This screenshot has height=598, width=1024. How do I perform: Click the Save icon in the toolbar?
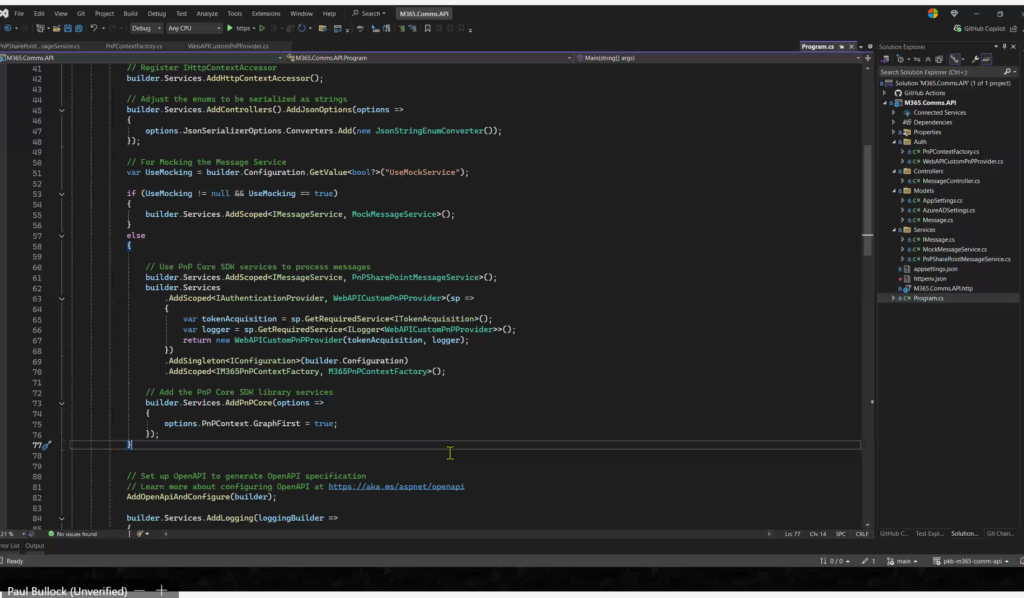pos(68,28)
